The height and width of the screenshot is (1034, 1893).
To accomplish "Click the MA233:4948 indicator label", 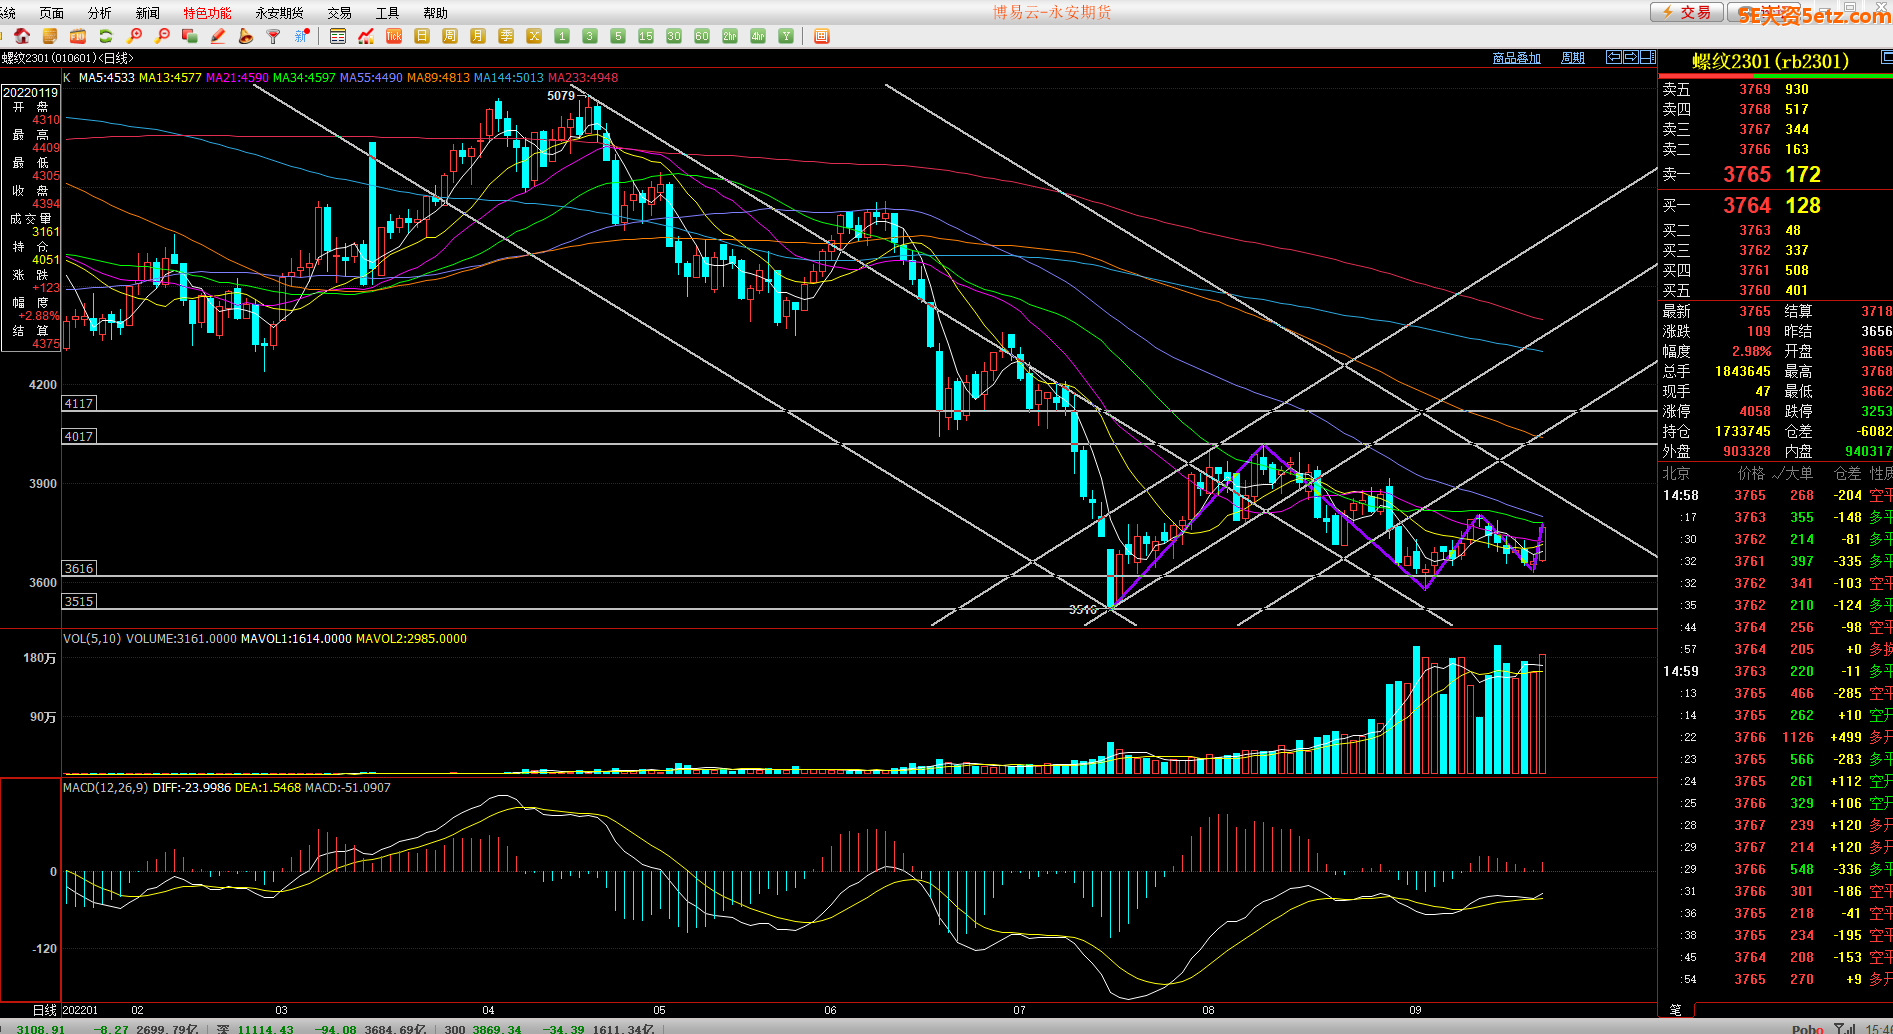I will click(583, 77).
